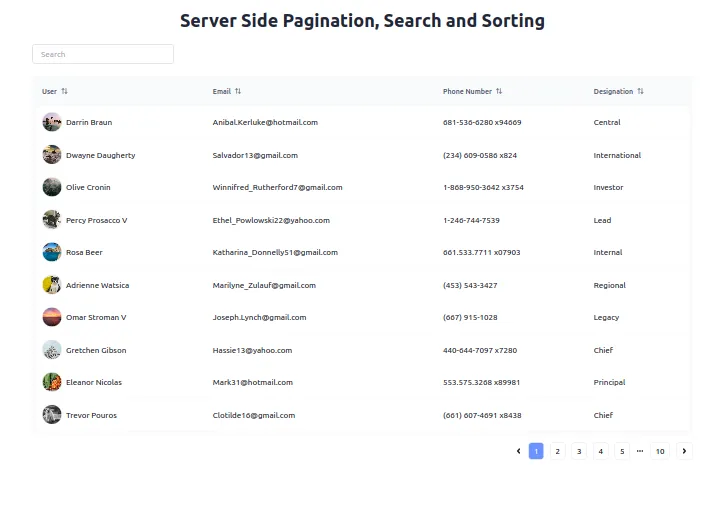This screenshot has width=725, height=506.
Task: Click Adrienne Watsica's avatar
Action: click(52, 285)
